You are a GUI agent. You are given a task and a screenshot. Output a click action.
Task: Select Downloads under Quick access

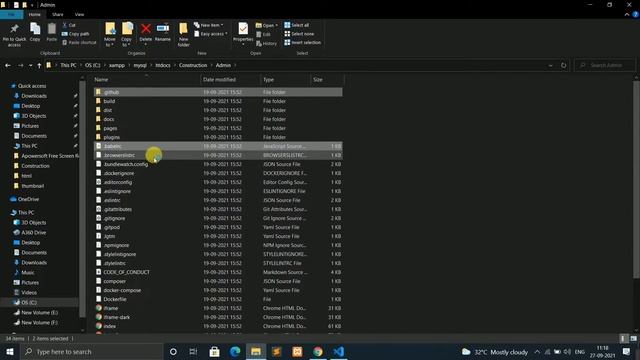pos(34,96)
